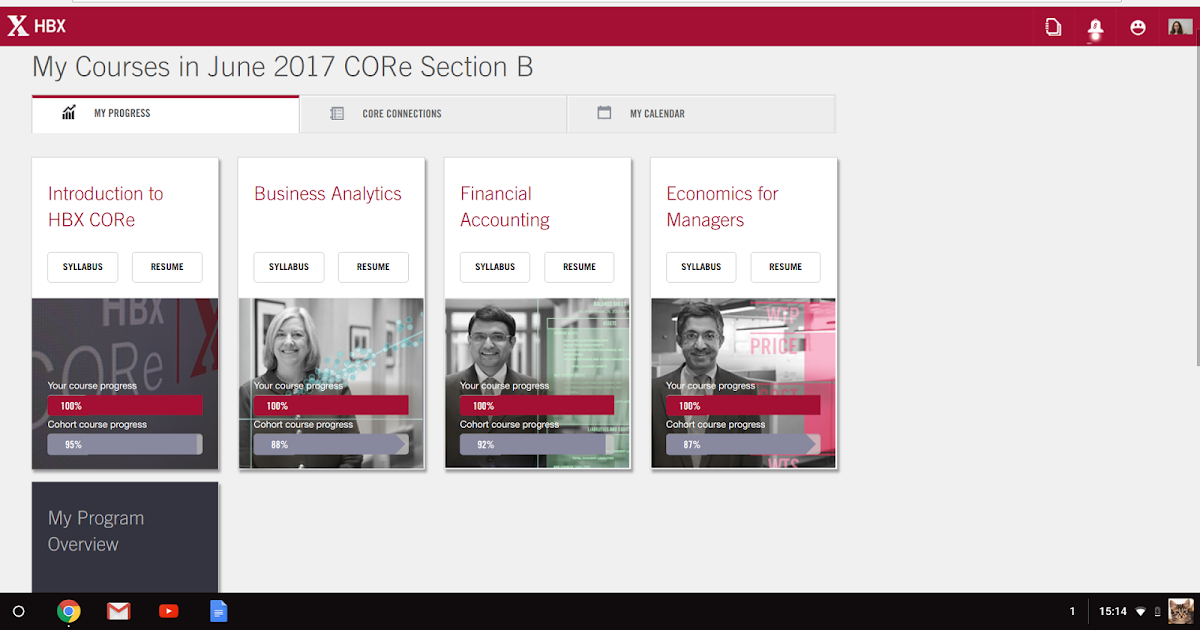Image resolution: width=1200 pixels, height=630 pixels.
Task: Click the battery status icon
Action: (1158, 611)
